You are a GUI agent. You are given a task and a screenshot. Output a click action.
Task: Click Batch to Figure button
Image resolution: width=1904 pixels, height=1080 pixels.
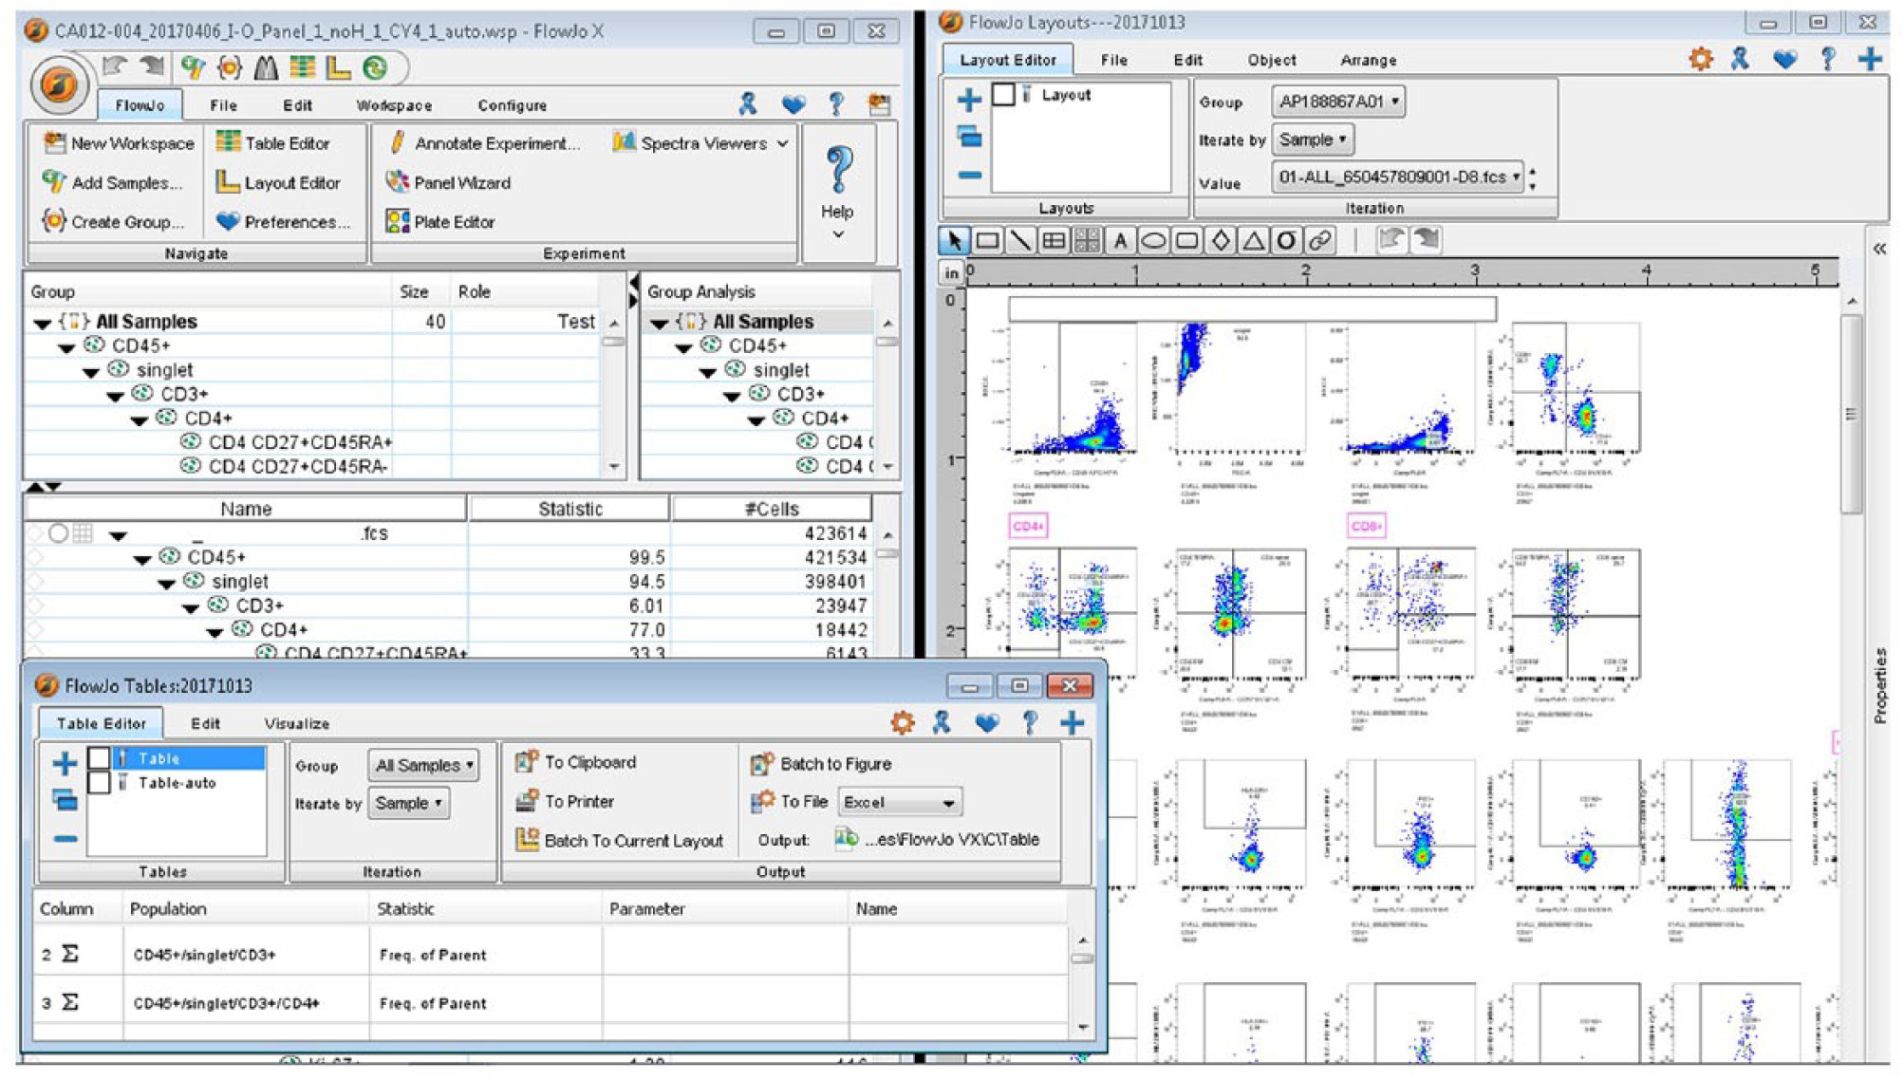(x=821, y=764)
